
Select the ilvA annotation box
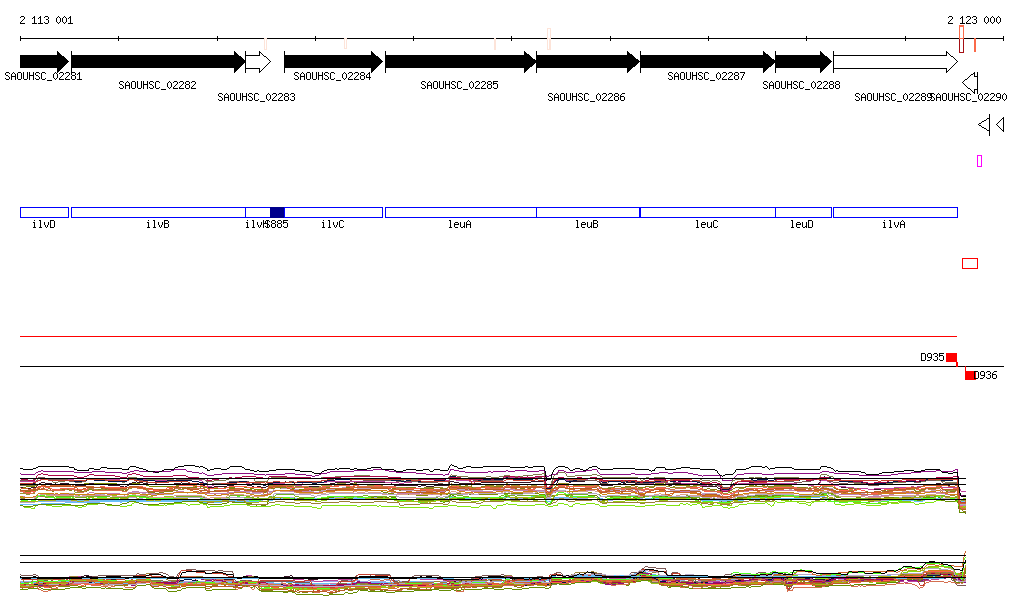[x=894, y=212]
